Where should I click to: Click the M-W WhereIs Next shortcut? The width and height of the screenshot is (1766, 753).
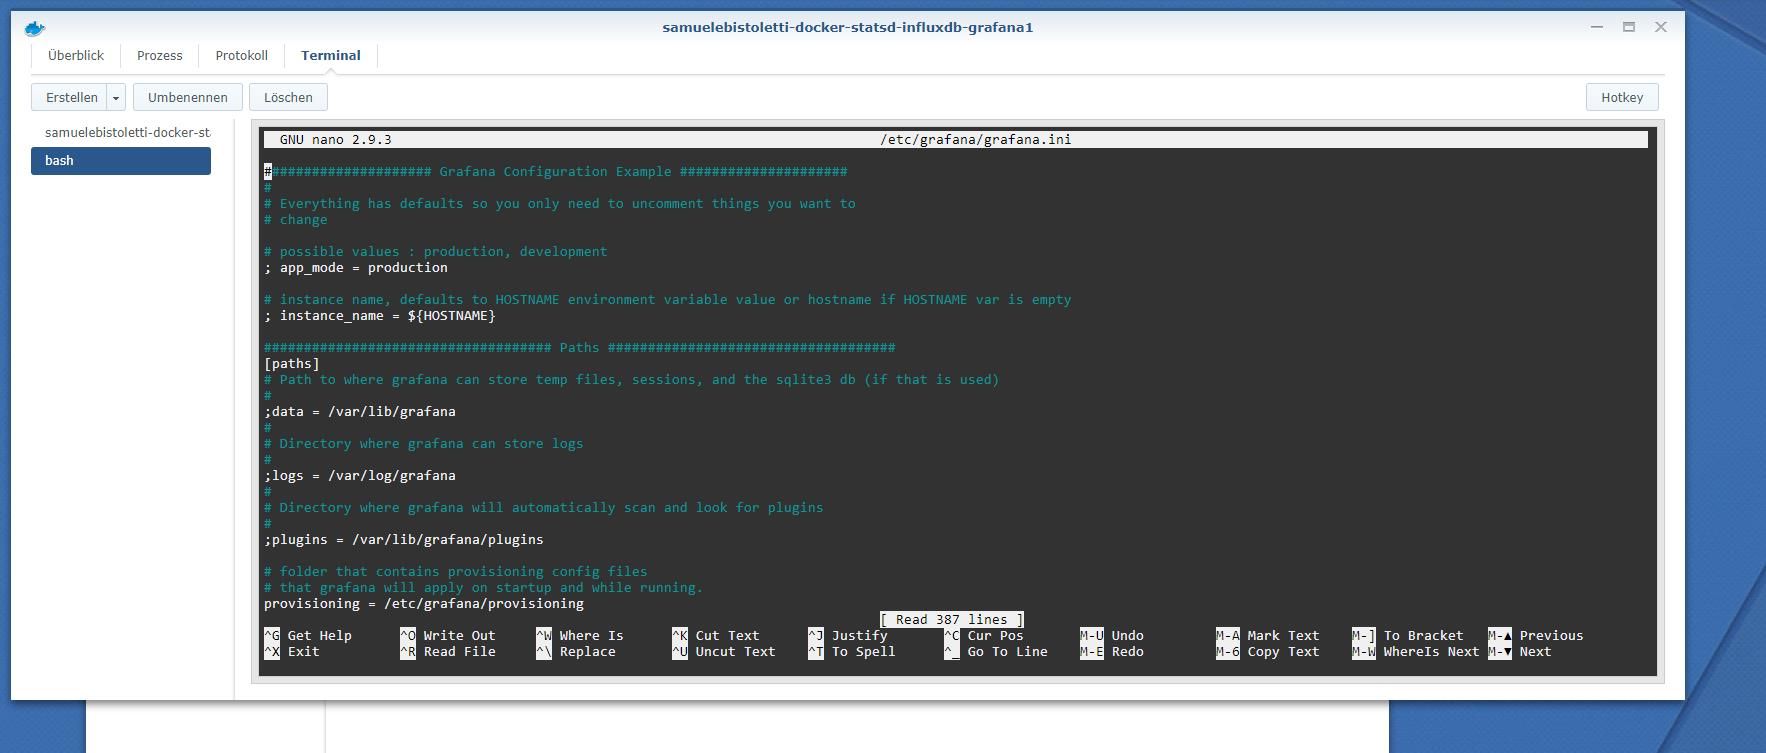point(1416,652)
